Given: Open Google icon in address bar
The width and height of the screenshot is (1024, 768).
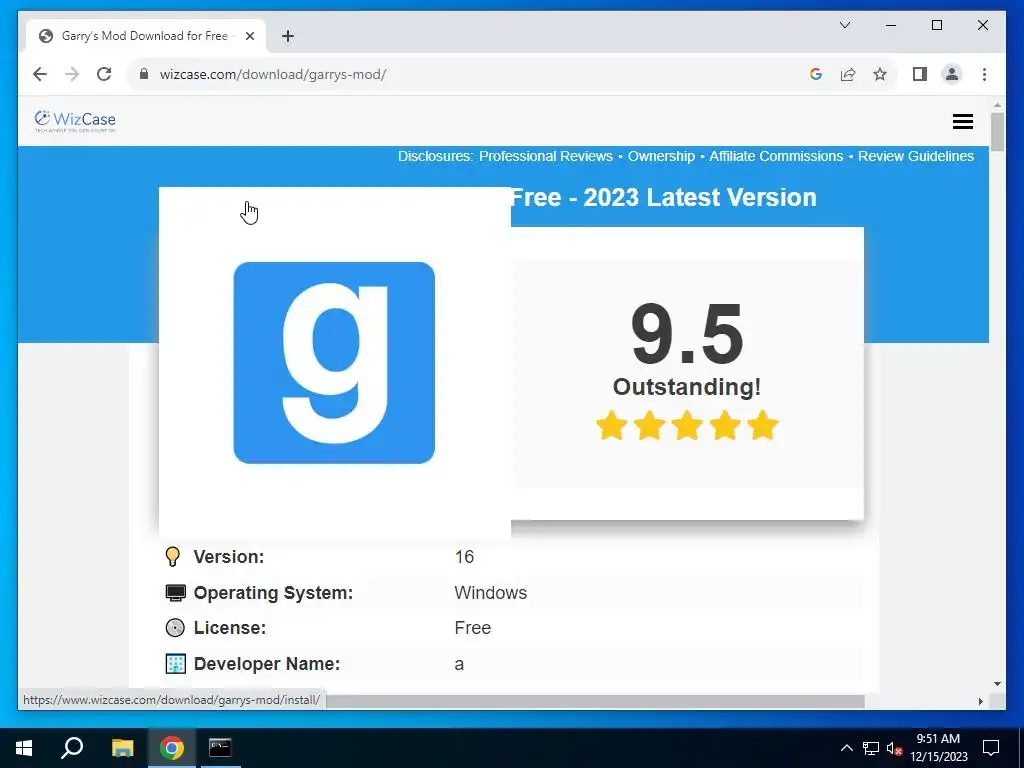Looking at the screenshot, I should 816,74.
